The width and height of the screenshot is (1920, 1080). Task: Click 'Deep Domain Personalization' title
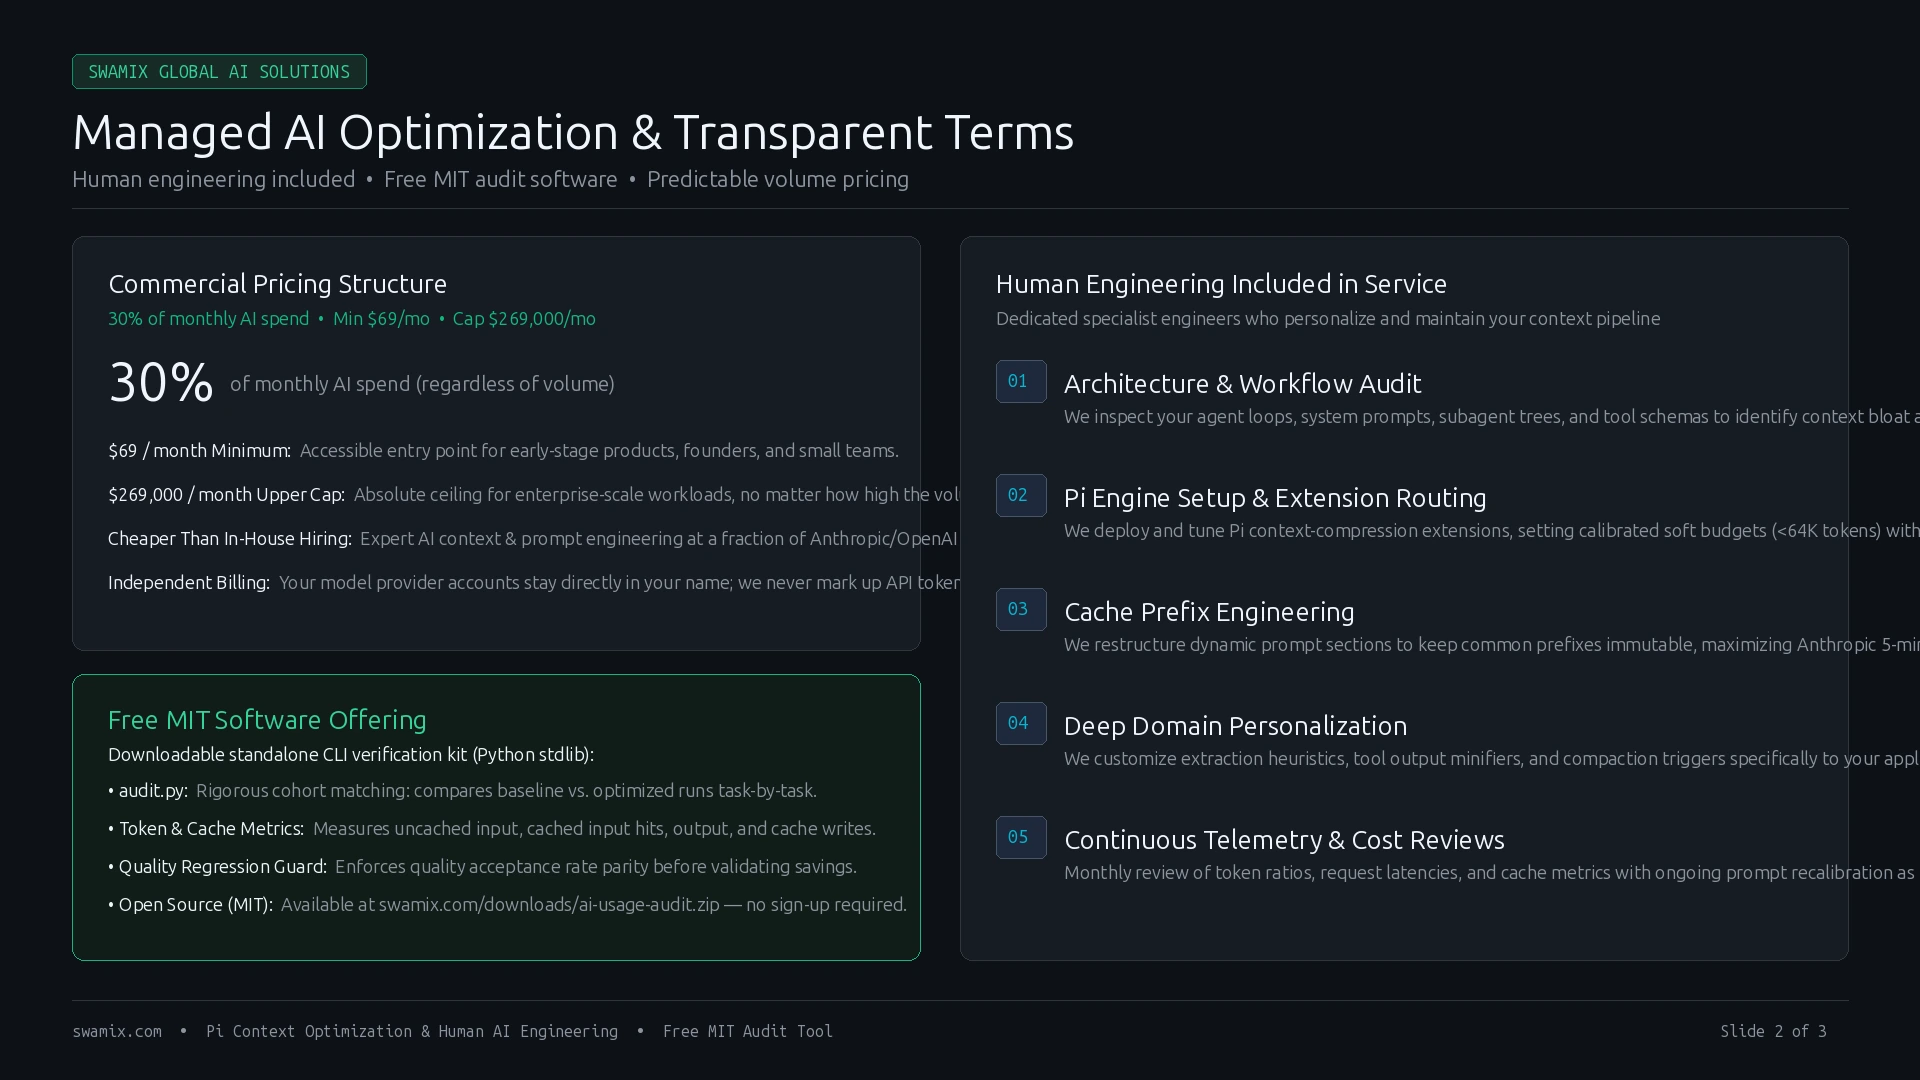click(x=1235, y=726)
